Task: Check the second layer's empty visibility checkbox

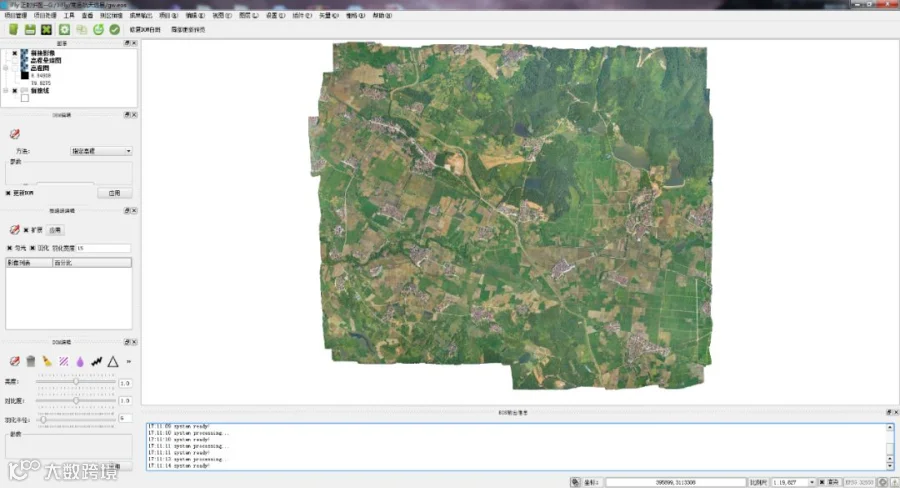Action: pos(15,60)
